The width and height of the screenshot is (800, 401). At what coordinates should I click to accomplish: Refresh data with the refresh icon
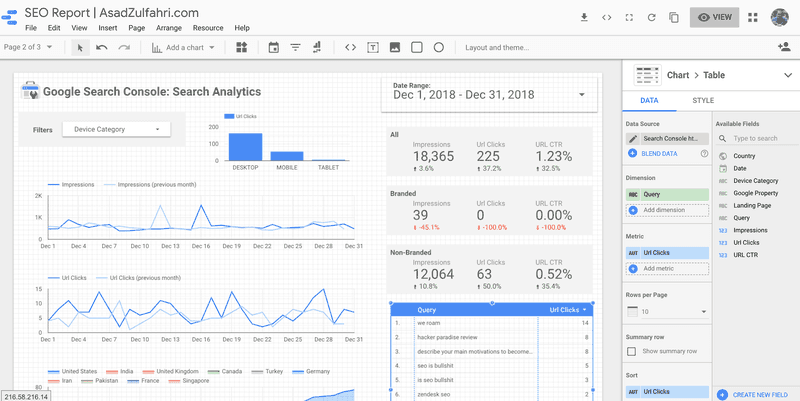(x=652, y=17)
